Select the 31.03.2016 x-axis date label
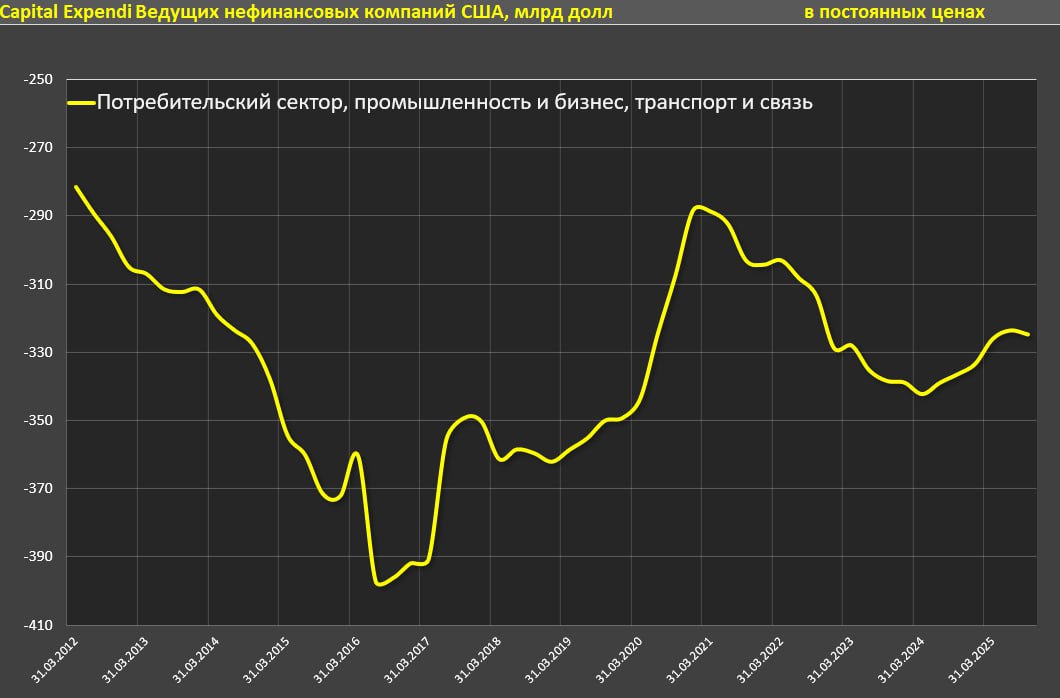The width and height of the screenshot is (1060, 698). [x=334, y=659]
